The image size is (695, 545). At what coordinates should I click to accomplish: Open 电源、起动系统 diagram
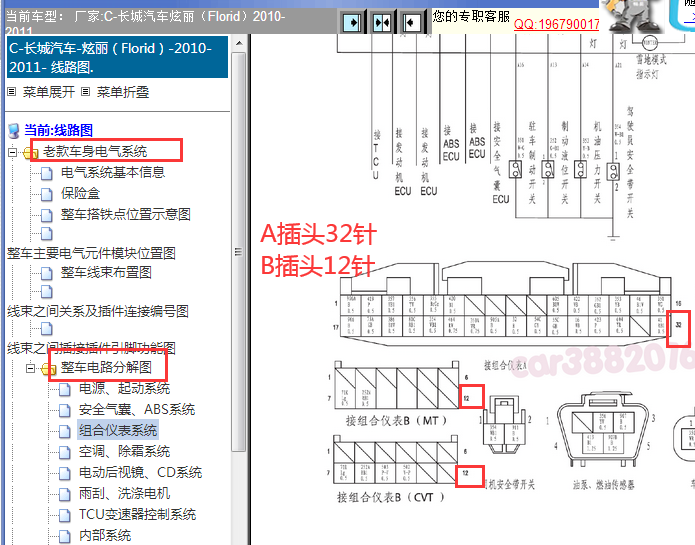click(x=125, y=389)
